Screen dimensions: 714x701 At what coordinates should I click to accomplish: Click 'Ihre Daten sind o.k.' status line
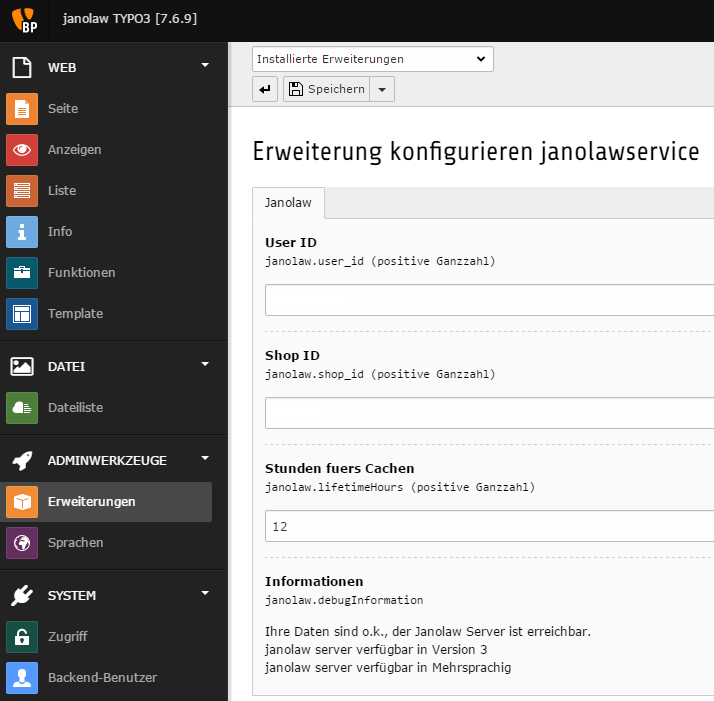point(428,632)
